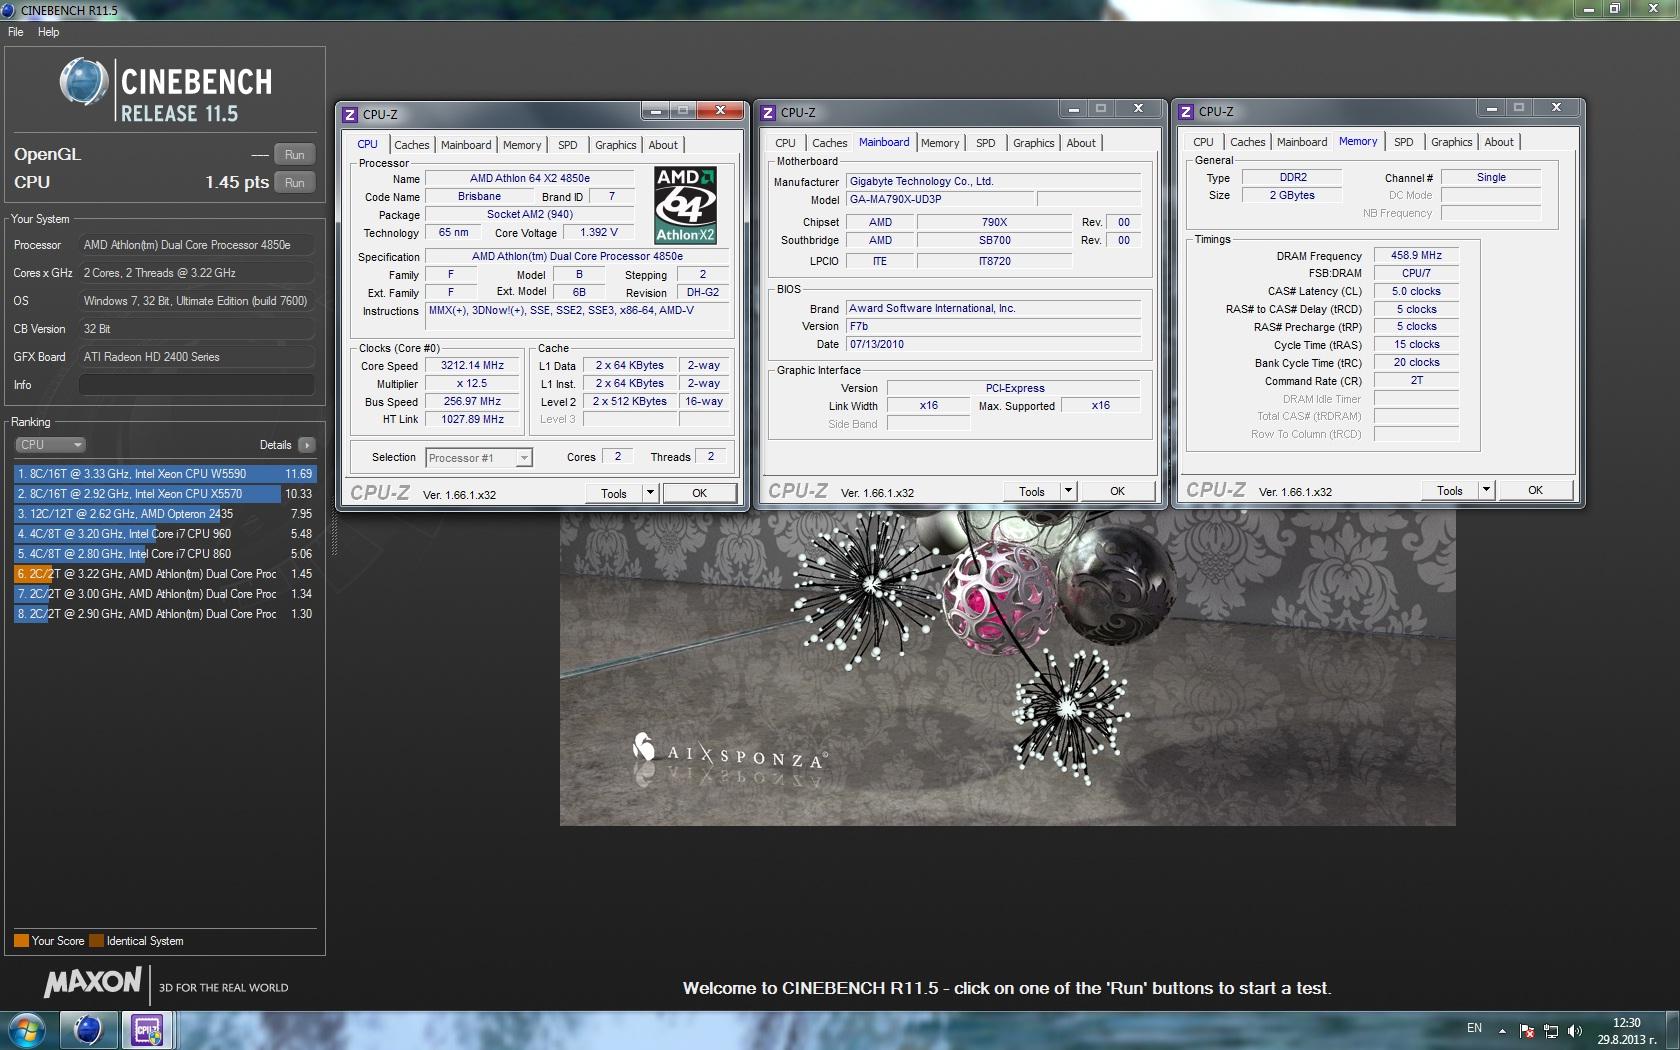Open the taskbar clock and date
Viewport: 1680px width, 1050px height.
tap(1626, 1031)
